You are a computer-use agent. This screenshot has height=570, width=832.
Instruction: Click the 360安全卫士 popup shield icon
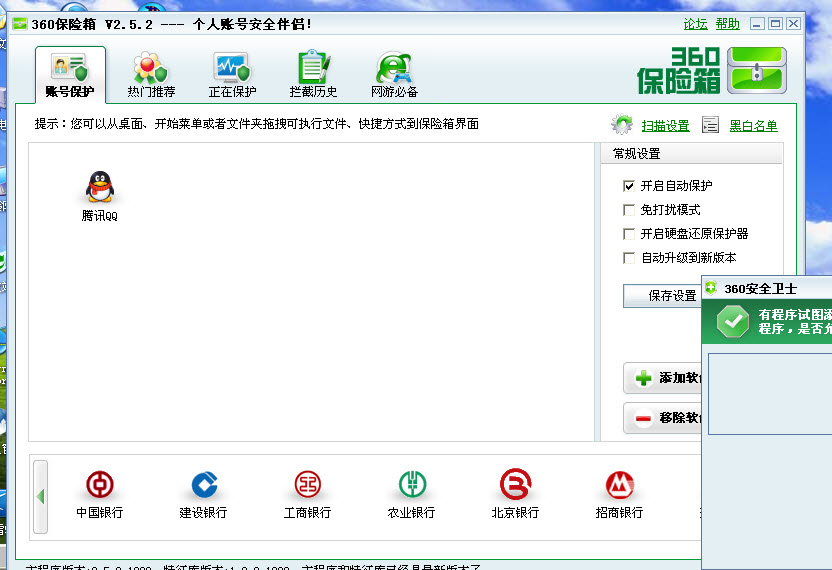[711, 288]
